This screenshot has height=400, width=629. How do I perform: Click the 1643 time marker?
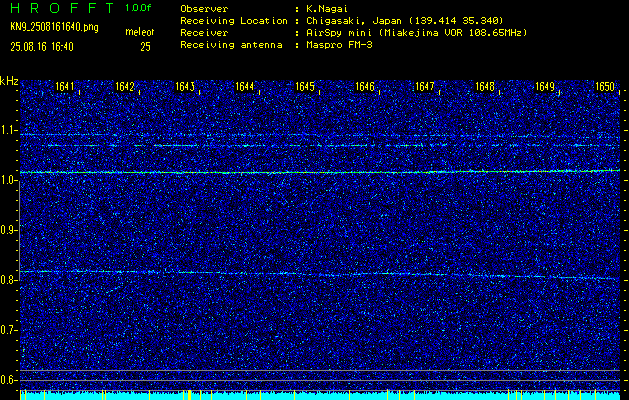[185, 87]
